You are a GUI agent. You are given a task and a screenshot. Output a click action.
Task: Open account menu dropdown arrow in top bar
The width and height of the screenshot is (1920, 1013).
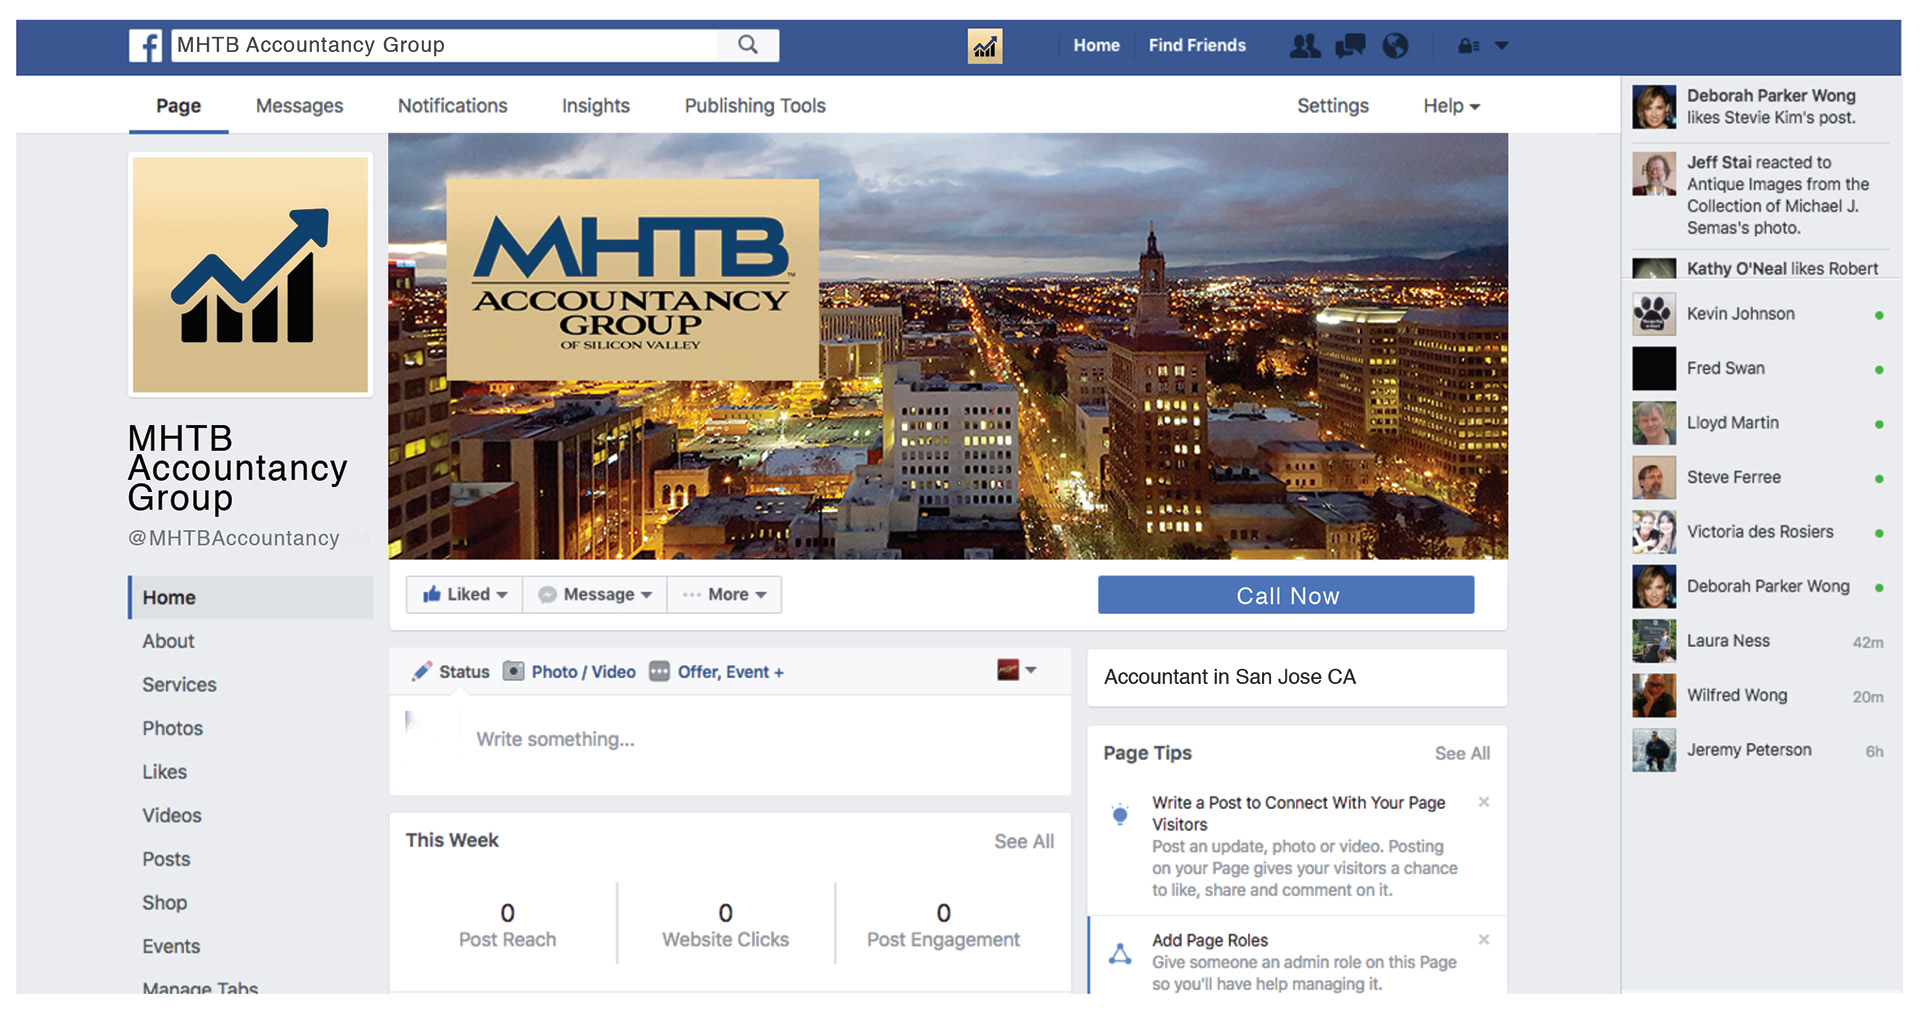pos(1501,46)
